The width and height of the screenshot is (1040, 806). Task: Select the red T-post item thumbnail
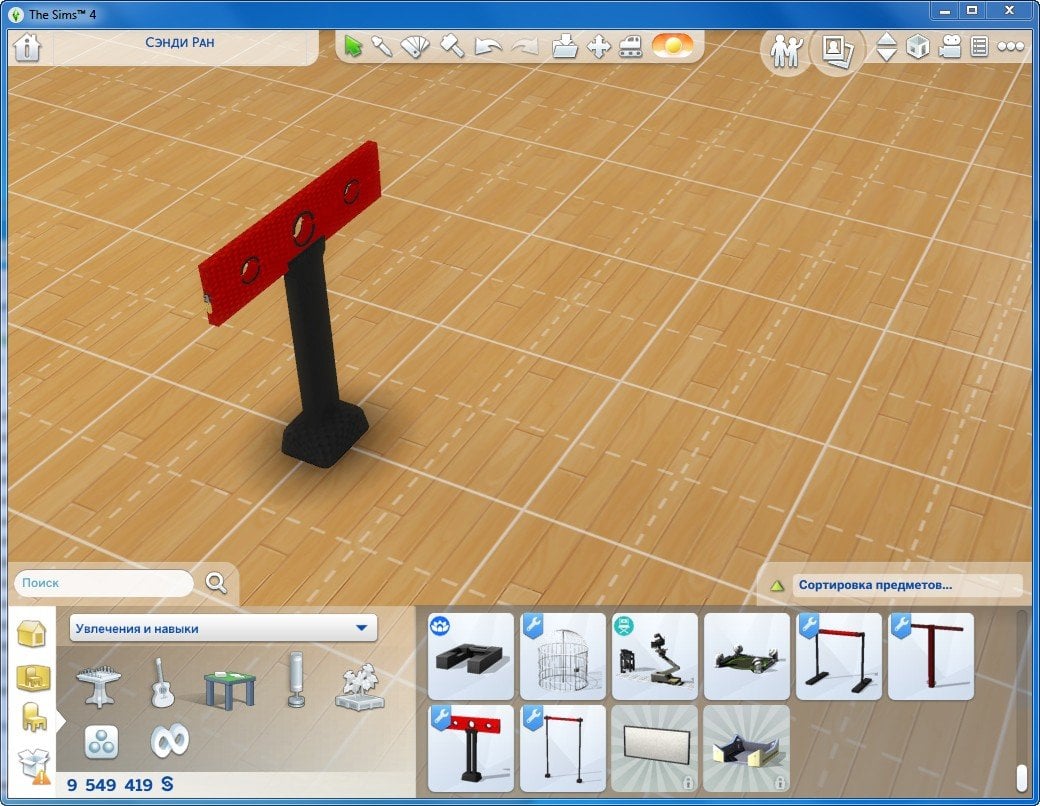click(x=931, y=656)
